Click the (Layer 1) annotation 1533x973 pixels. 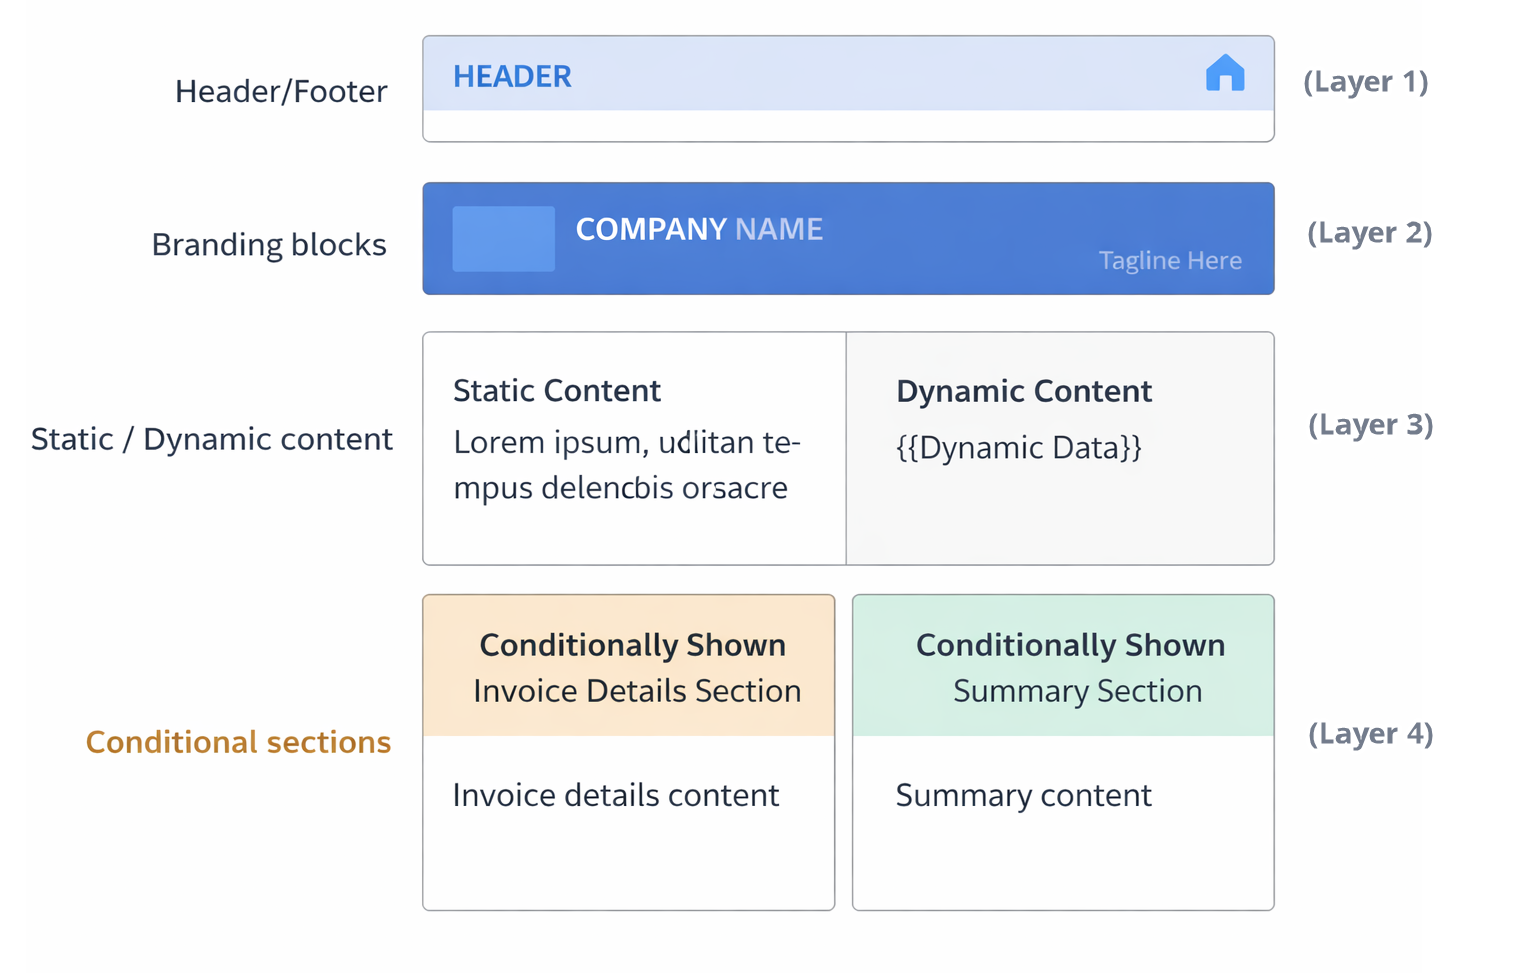pyautogui.click(x=1365, y=82)
